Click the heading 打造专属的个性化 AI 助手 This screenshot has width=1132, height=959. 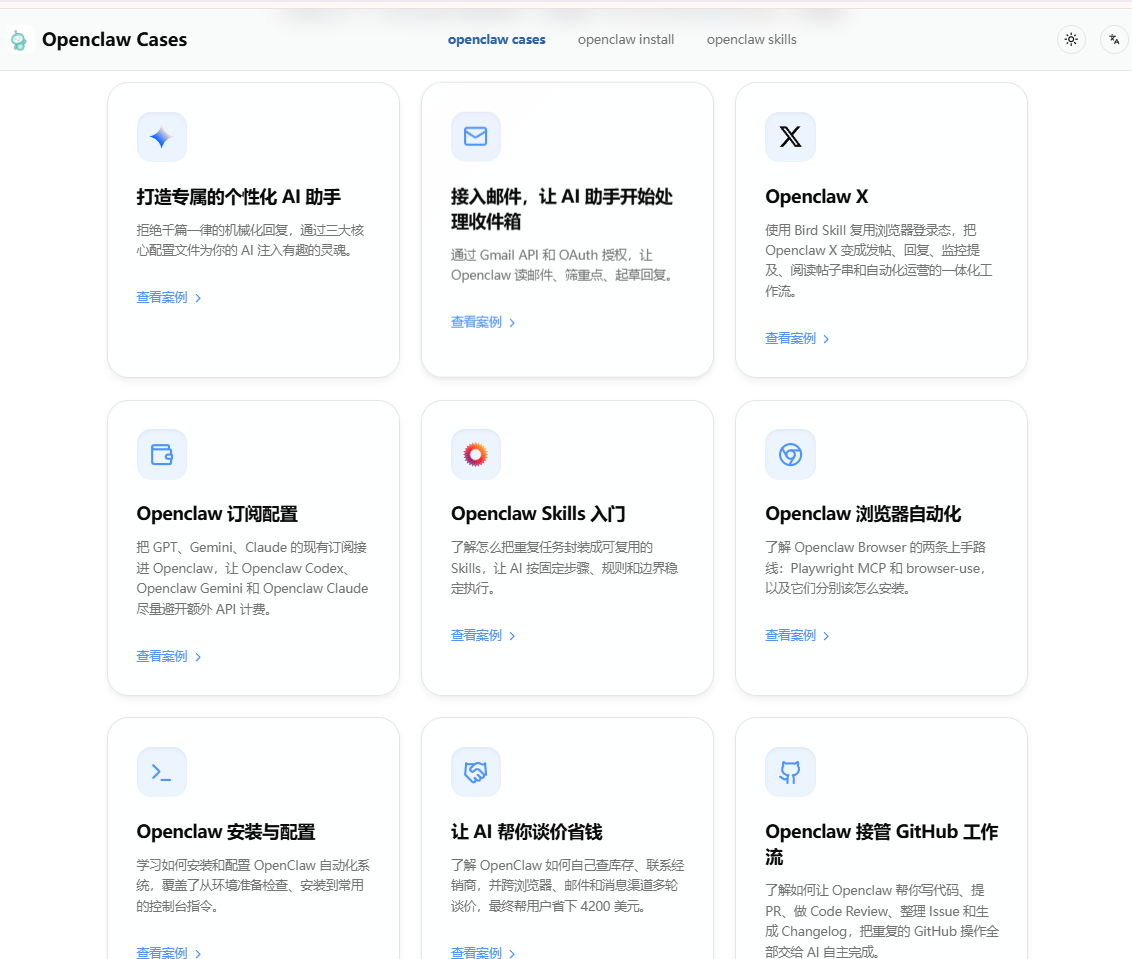(x=239, y=196)
